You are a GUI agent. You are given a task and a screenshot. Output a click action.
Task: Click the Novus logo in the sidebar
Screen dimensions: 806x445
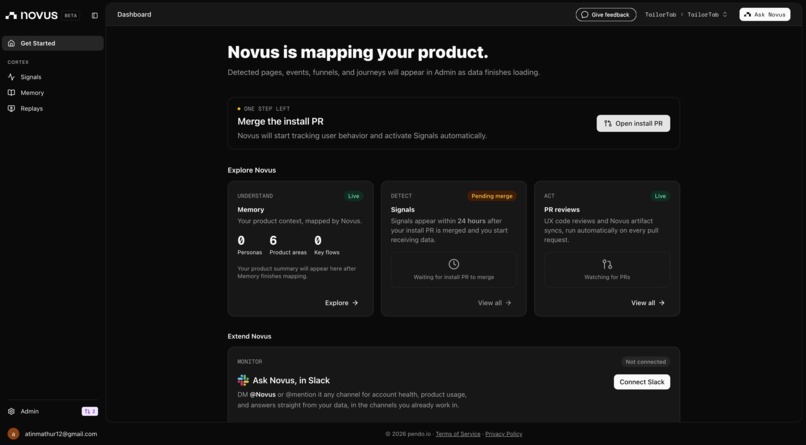[x=31, y=15]
